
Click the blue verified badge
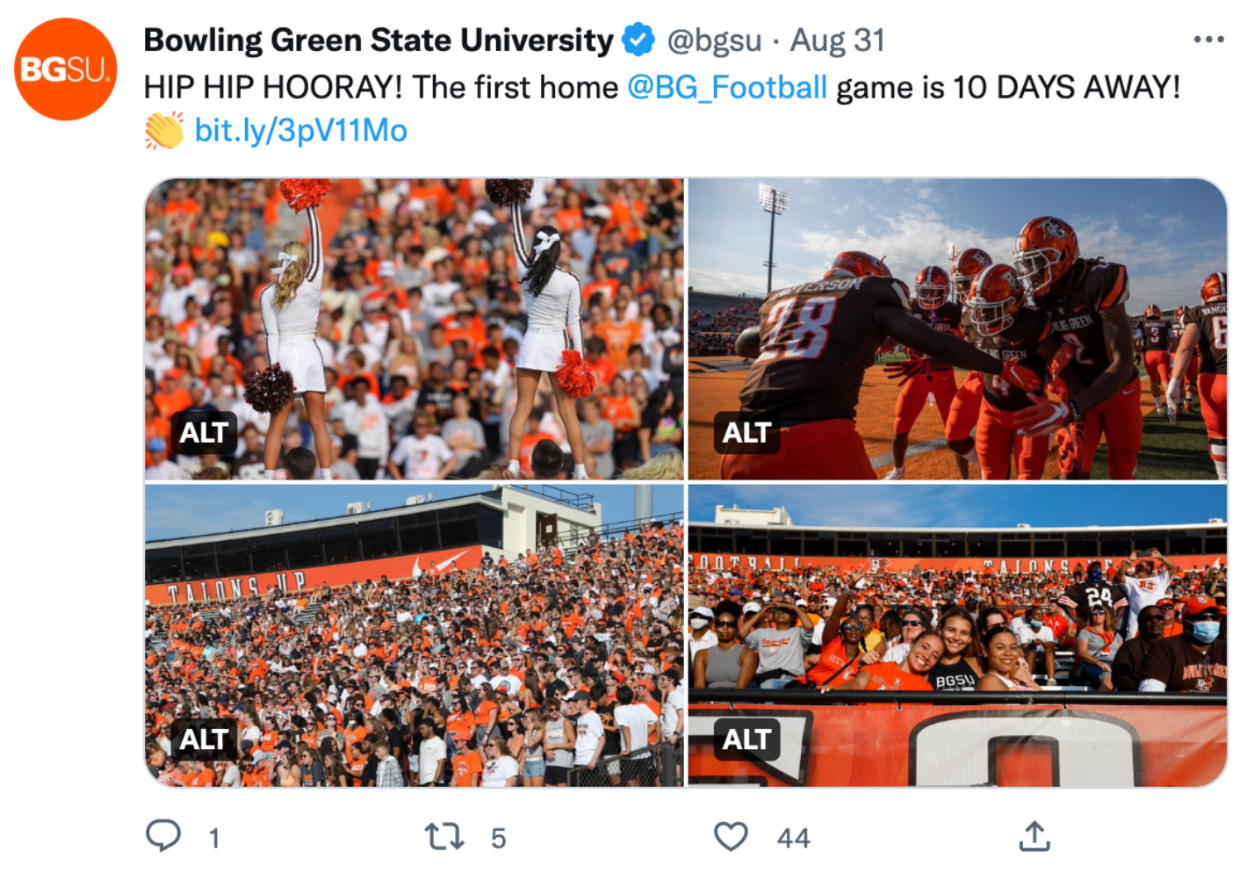pos(638,41)
